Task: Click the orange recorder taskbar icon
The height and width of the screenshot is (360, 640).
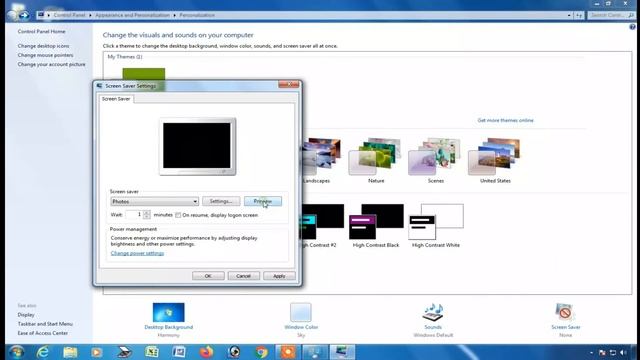Action: (x=288, y=352)
